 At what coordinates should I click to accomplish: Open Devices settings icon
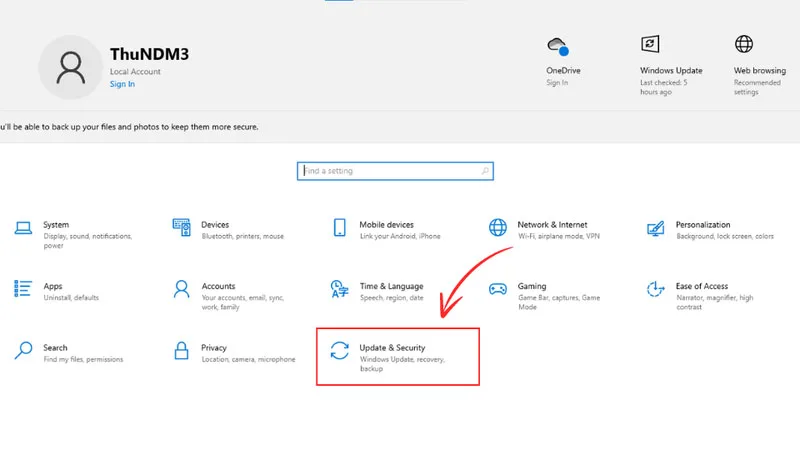(x=182, y=228)
